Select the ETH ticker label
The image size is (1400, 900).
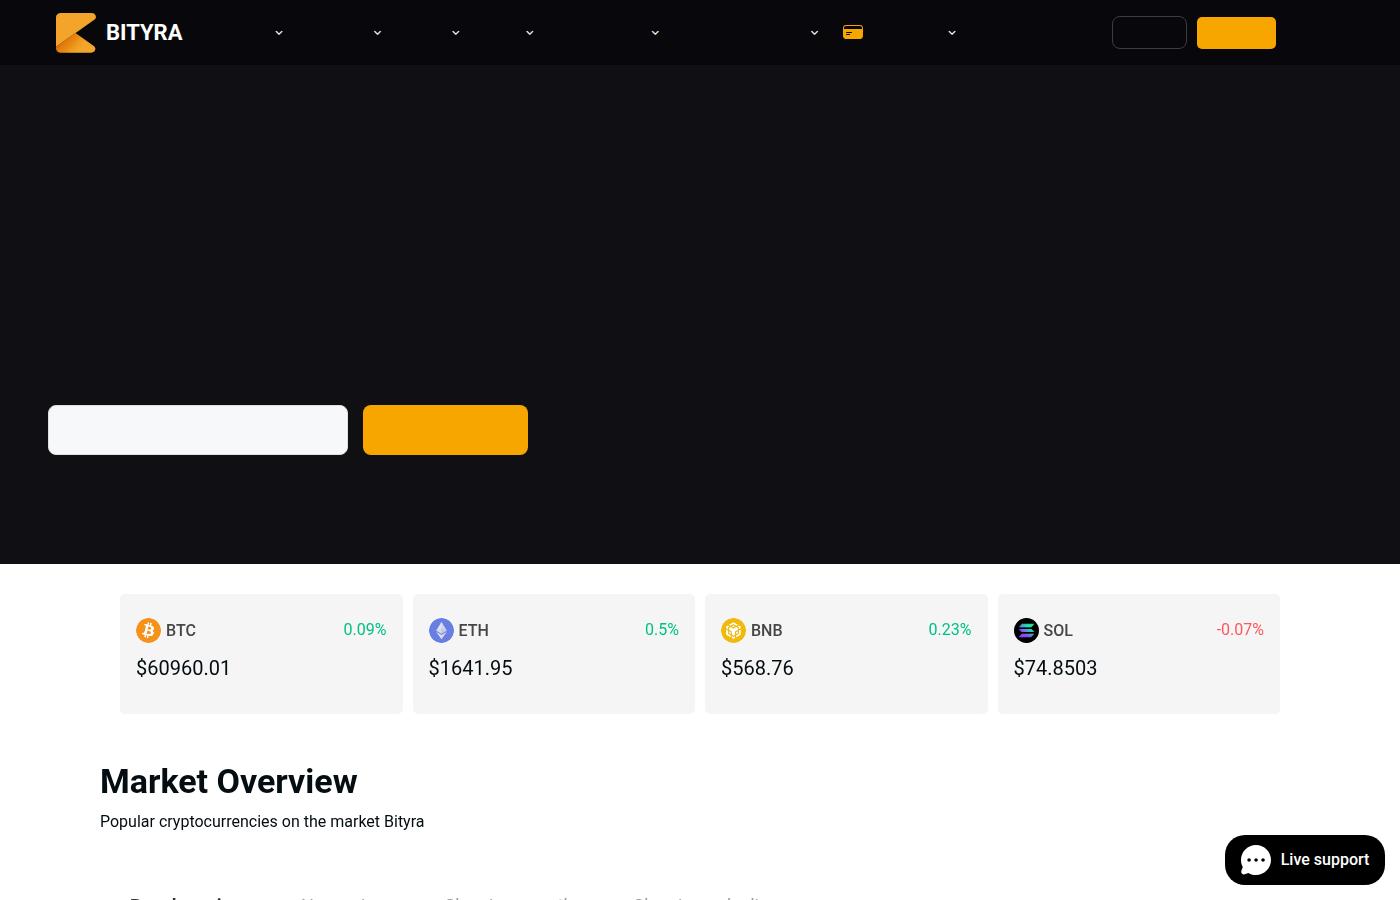click(x=473, y=630)
